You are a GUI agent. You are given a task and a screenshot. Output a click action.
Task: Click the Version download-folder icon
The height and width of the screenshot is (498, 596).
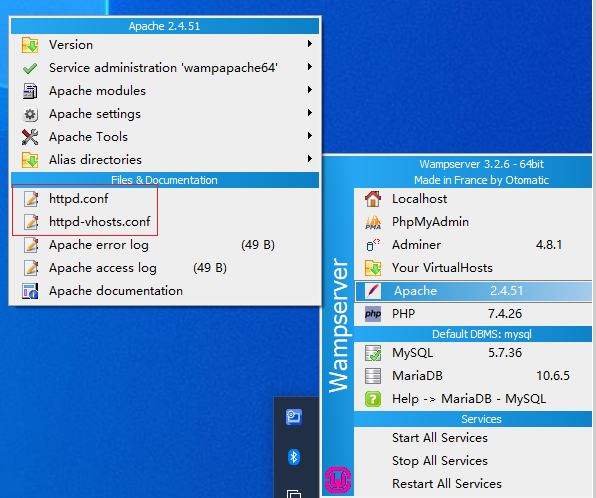(30, 45)
